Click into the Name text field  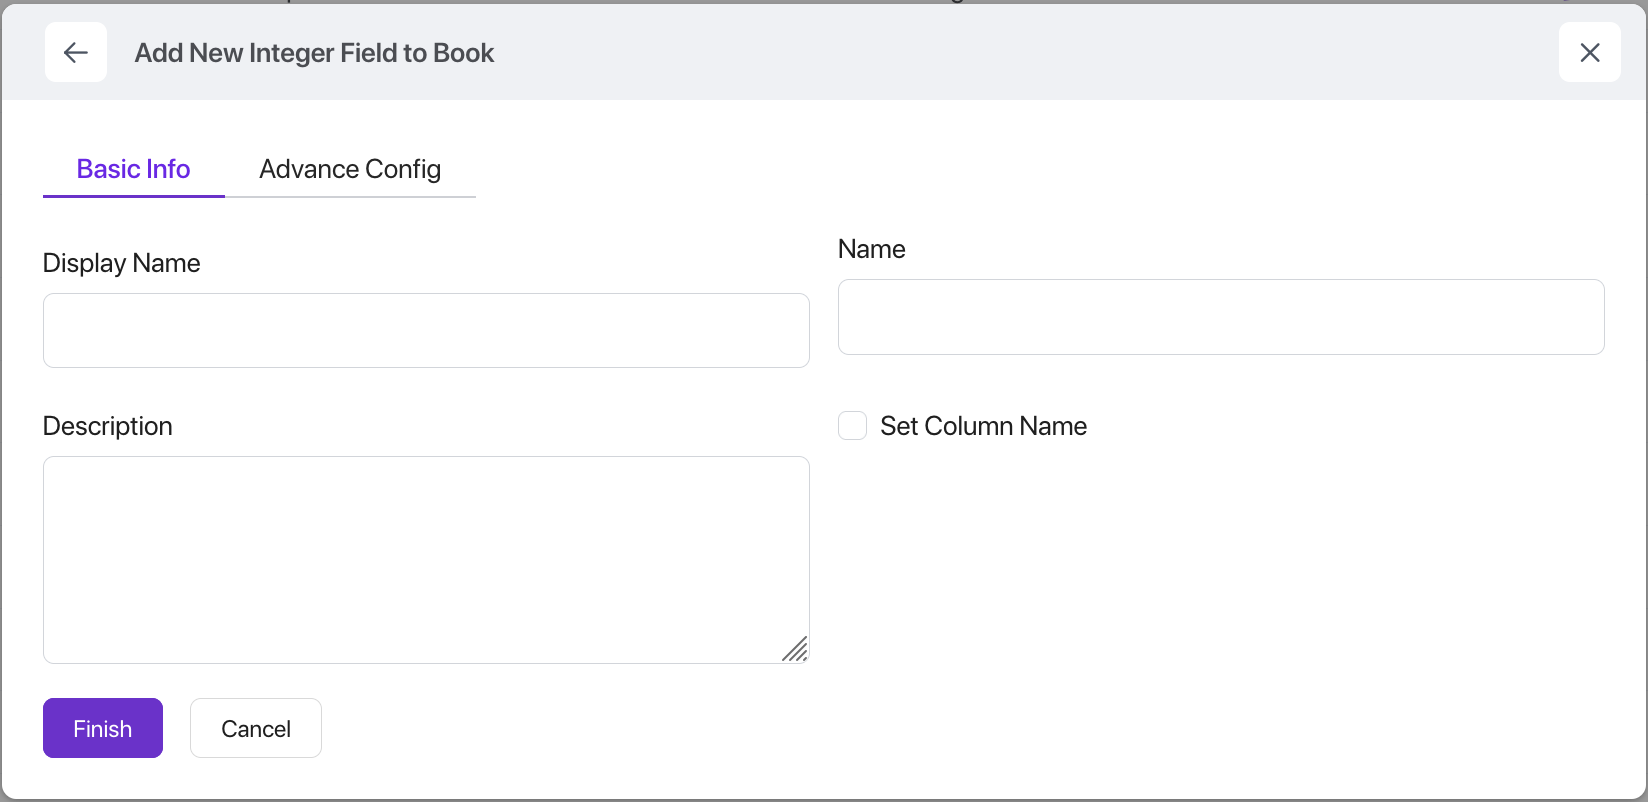pos(1220,317)
